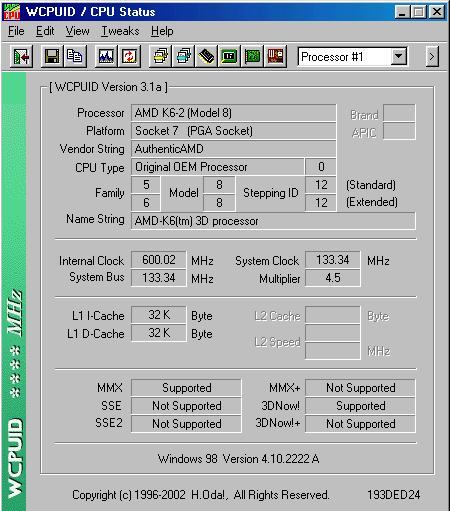450x511 pixels.
Task: Click the Multiplier value 4.5
Action: [x=333, y=278]
